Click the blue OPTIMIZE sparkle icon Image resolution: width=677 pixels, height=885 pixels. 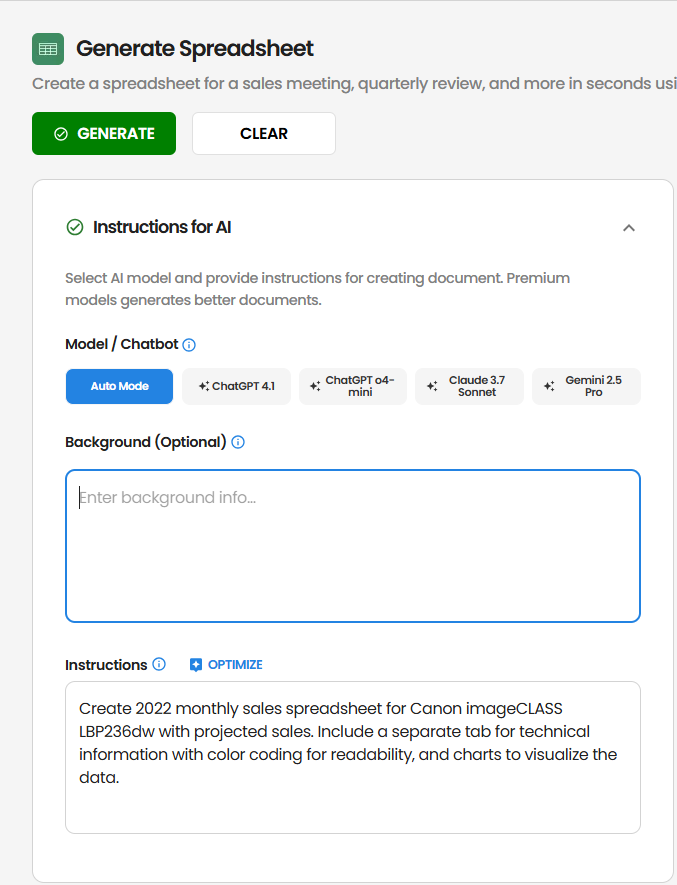[196, 663]
